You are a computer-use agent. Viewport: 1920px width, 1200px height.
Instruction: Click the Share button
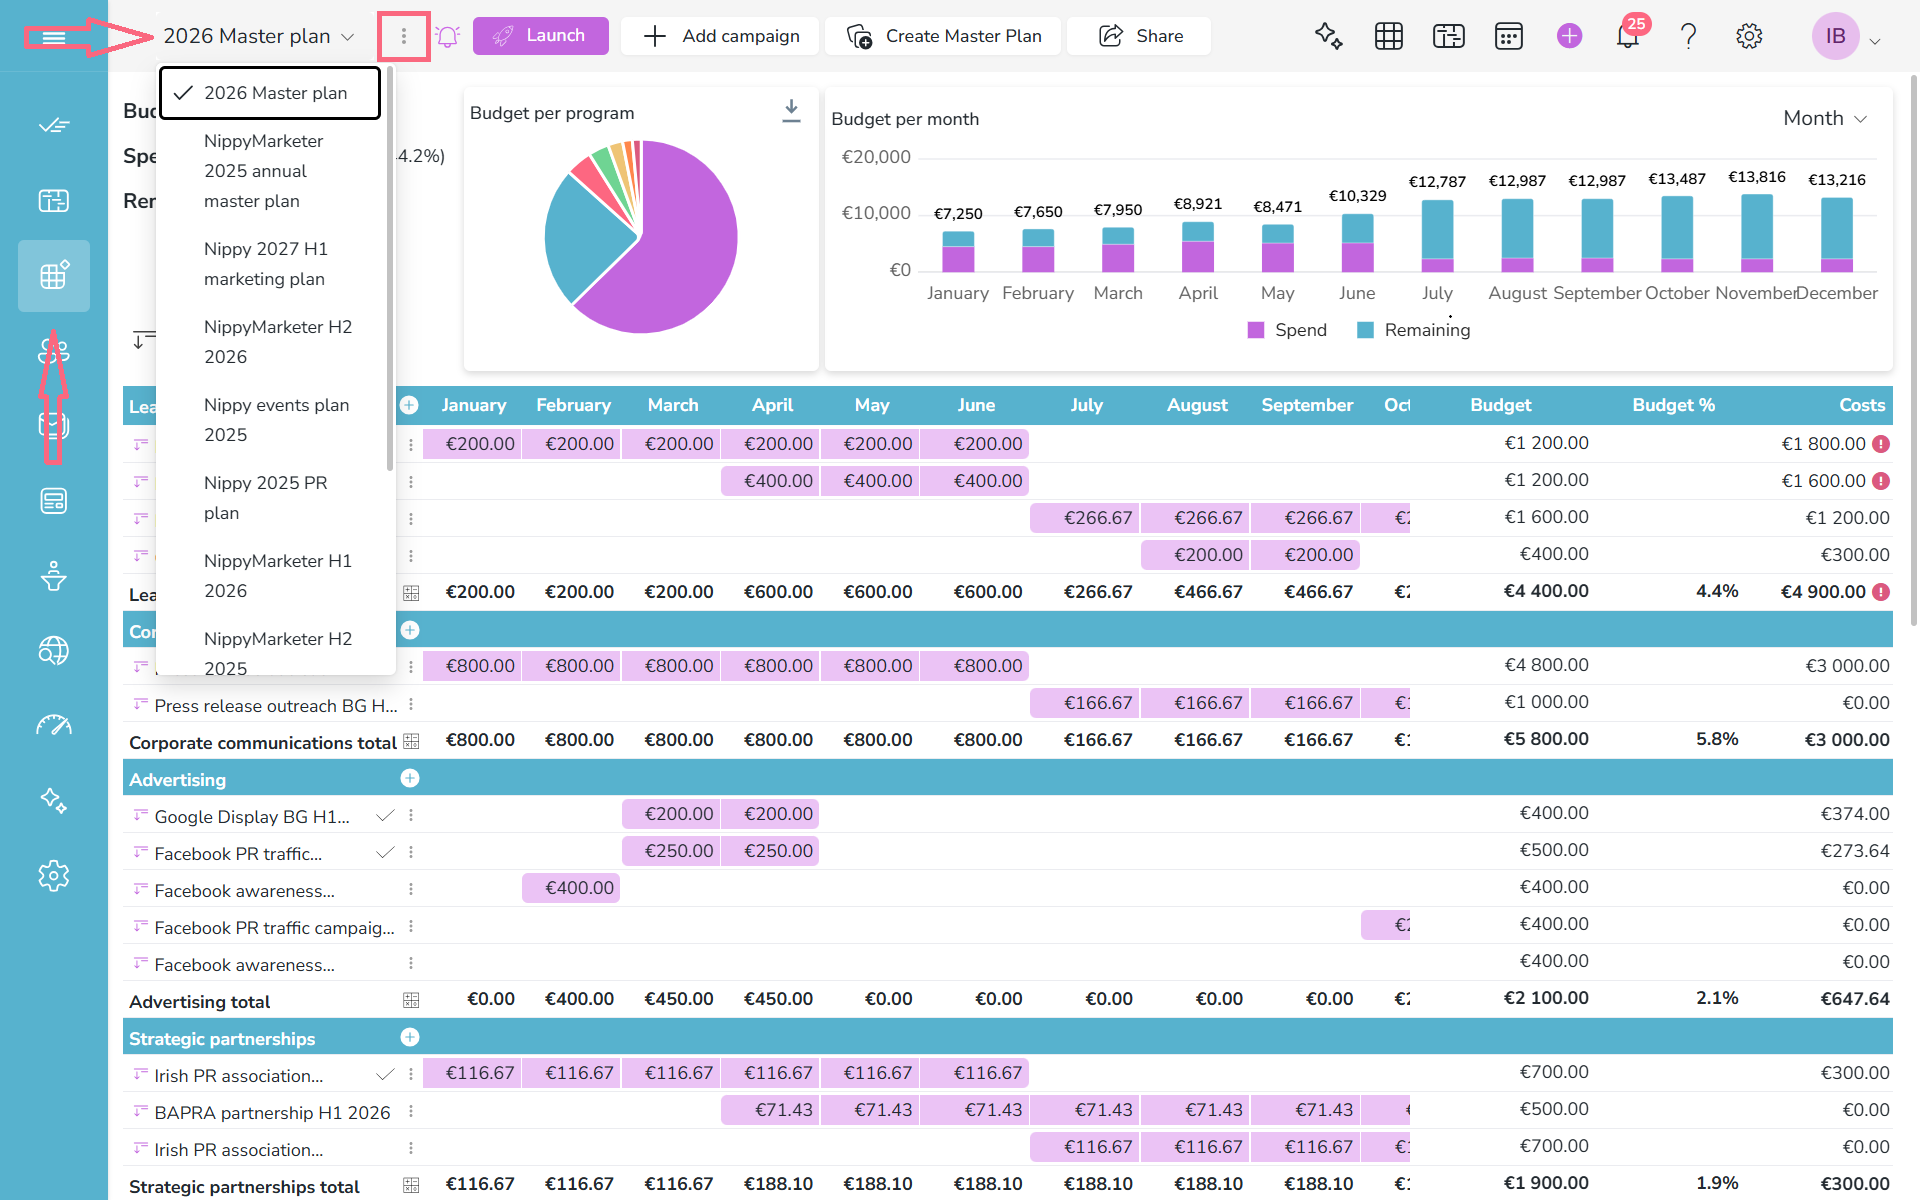[x=1140, y=36]
